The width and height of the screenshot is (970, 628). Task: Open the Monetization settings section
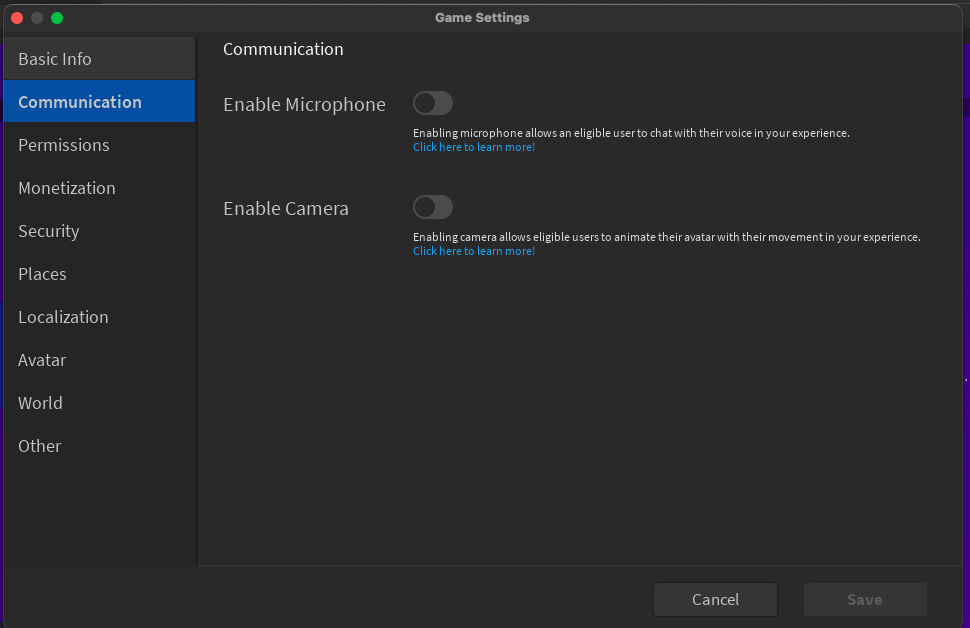(x=66, y=188)
